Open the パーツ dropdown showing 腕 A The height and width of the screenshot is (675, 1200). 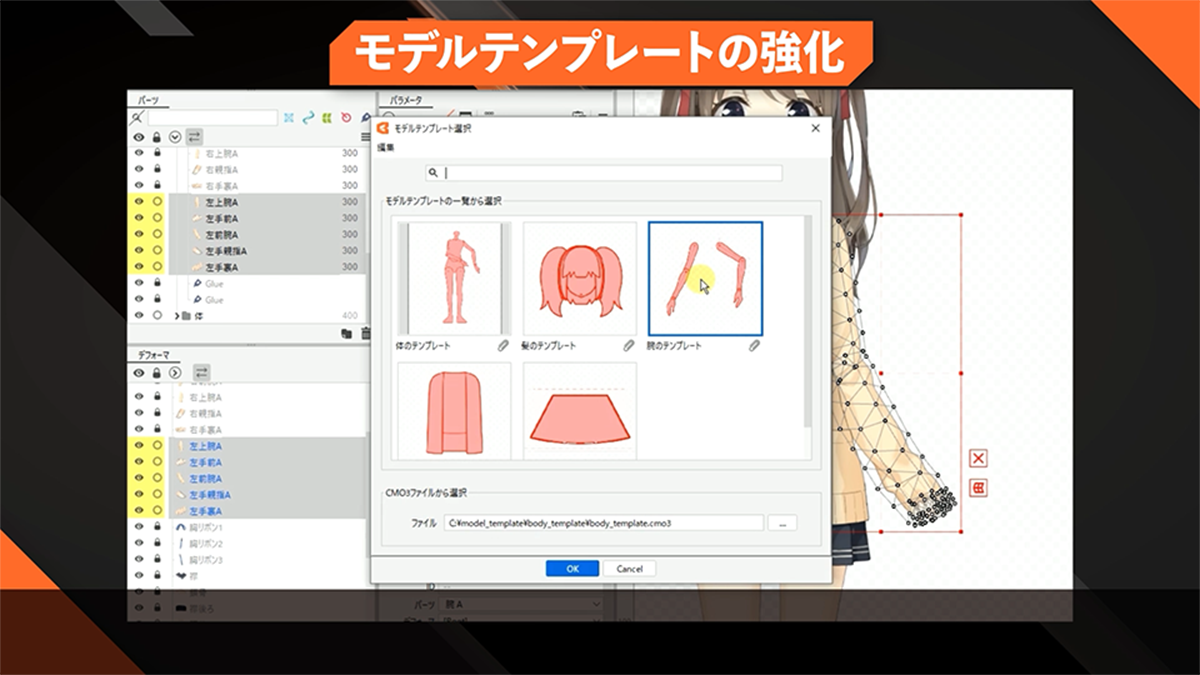pos(521,605)
